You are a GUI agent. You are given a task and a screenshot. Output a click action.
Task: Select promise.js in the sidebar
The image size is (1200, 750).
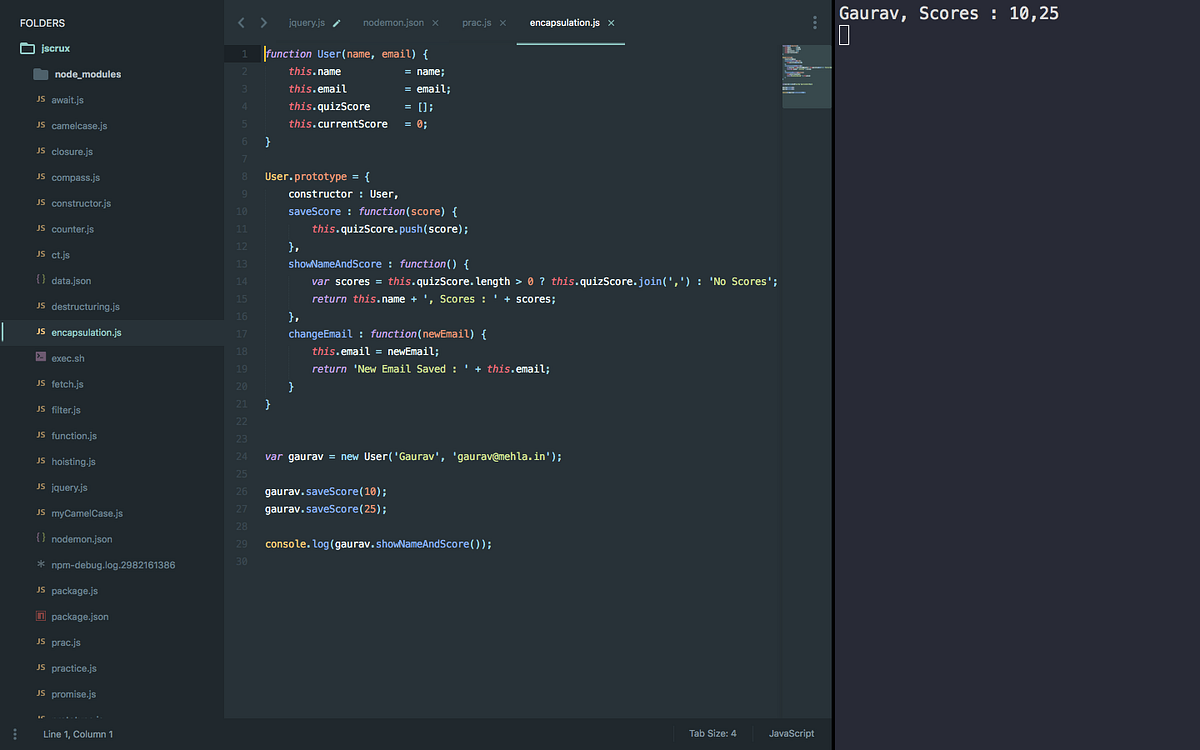(73, 693)
